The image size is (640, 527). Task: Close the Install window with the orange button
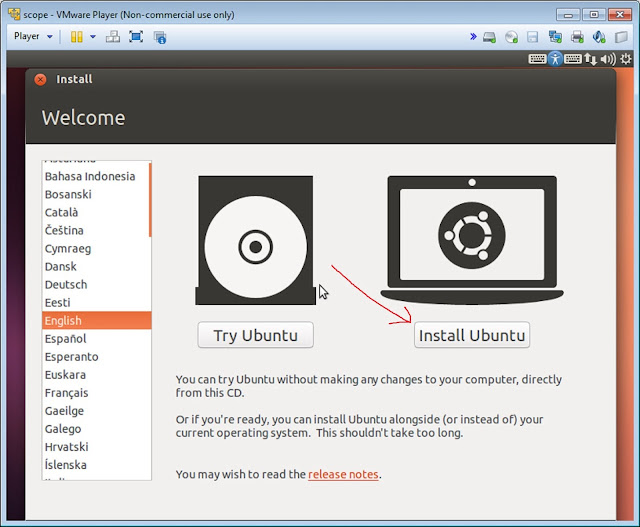point(40,80)
